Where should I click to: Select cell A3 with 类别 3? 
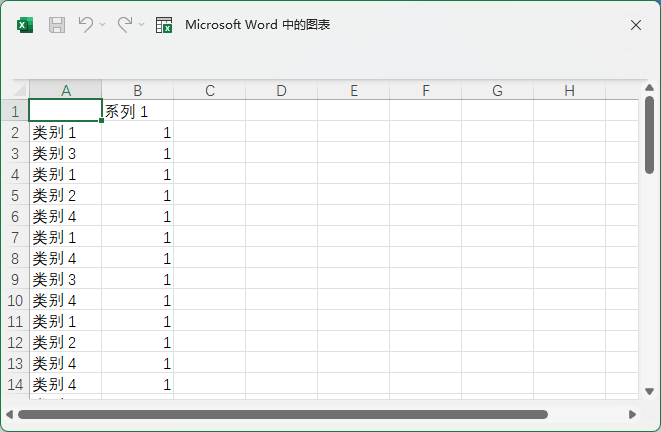[x=65, y=154]
